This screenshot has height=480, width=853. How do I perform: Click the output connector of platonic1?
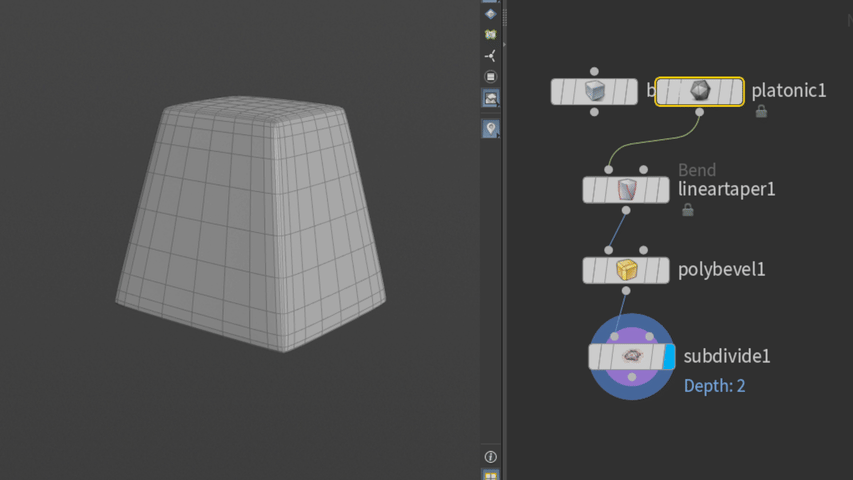click(700, 112)
